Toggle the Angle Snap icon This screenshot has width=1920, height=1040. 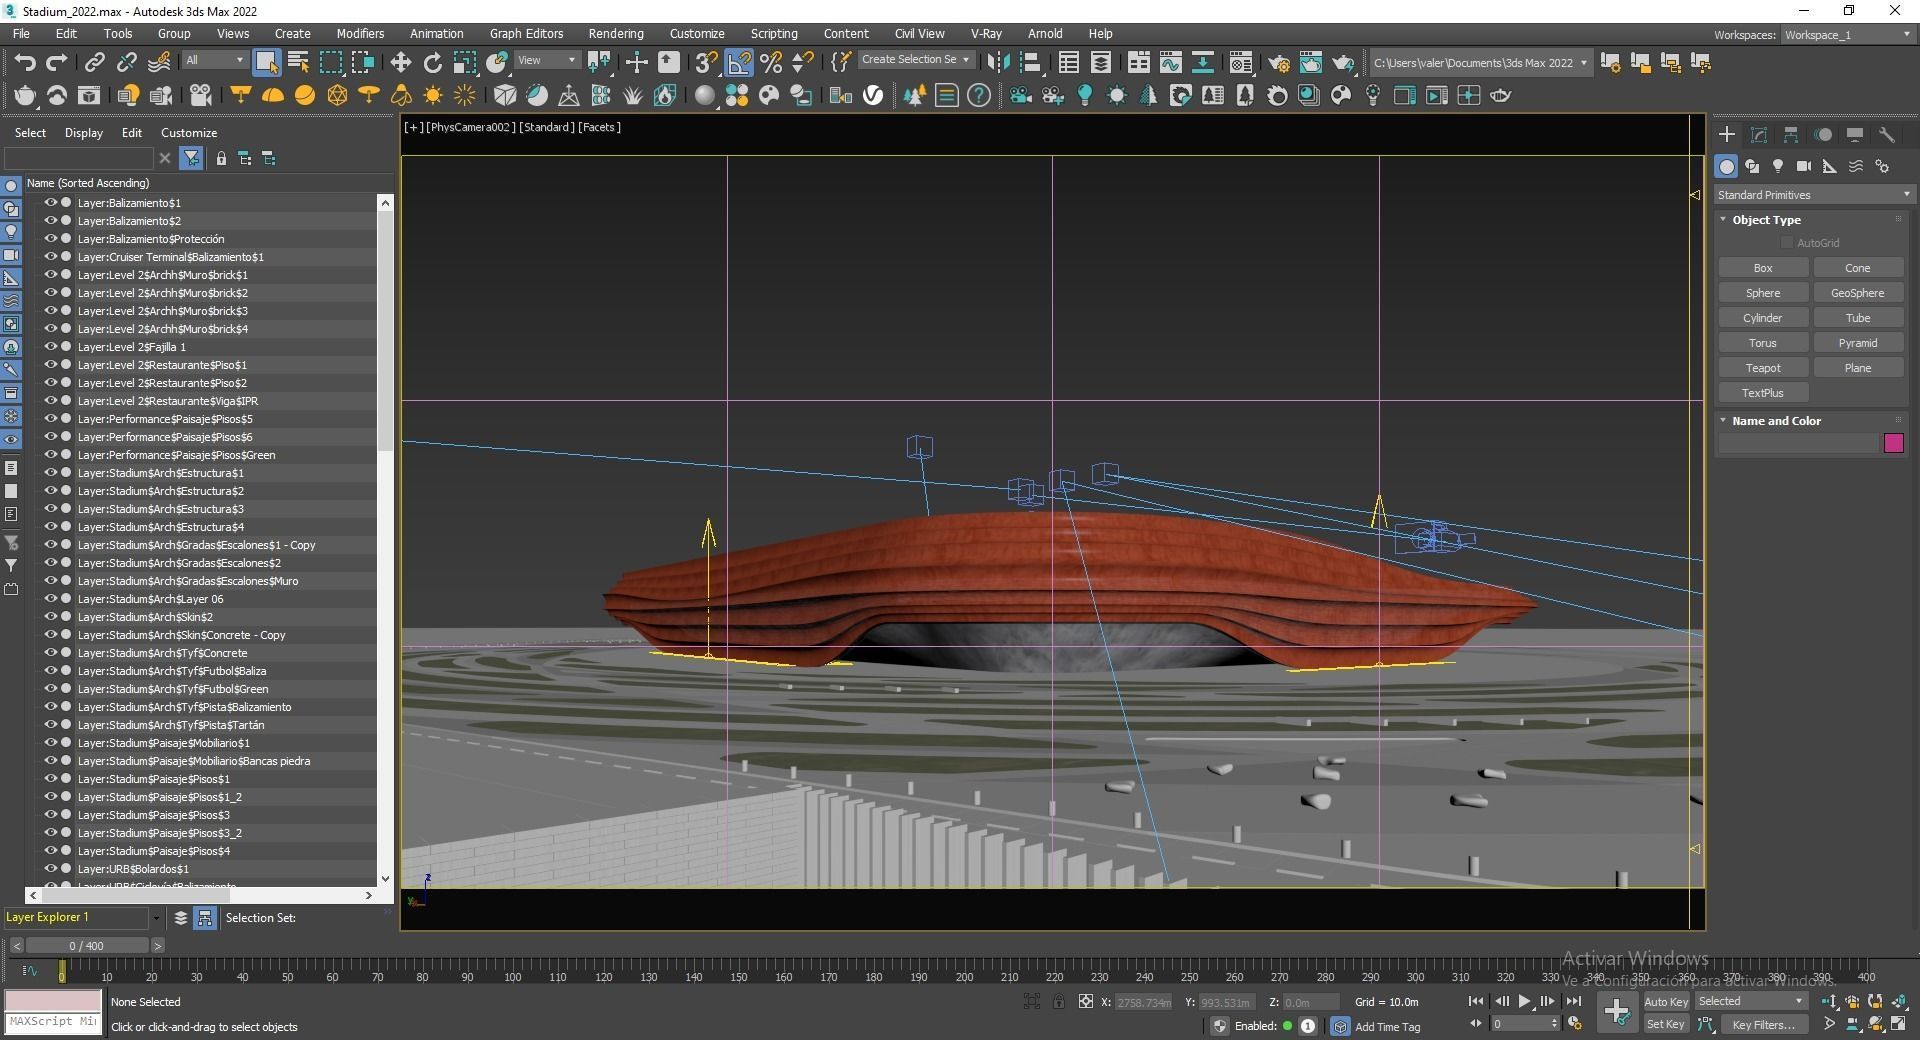739,62
